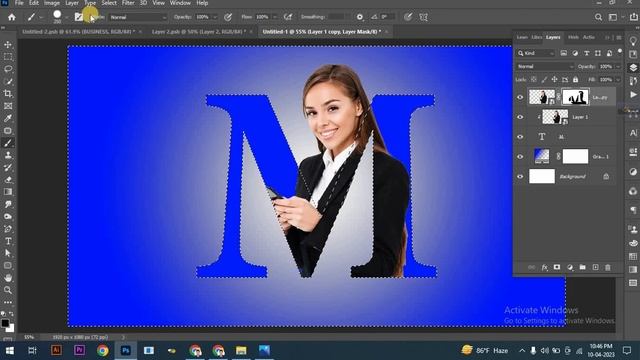Hide the Layer 1 layer
This screenshot has width=640, height=360.
click(x=520, y=117)
